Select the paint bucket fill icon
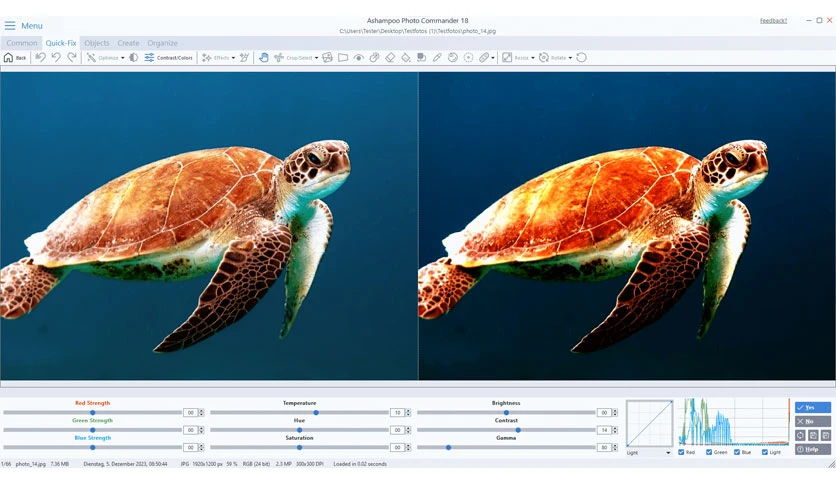 point(406,58)
